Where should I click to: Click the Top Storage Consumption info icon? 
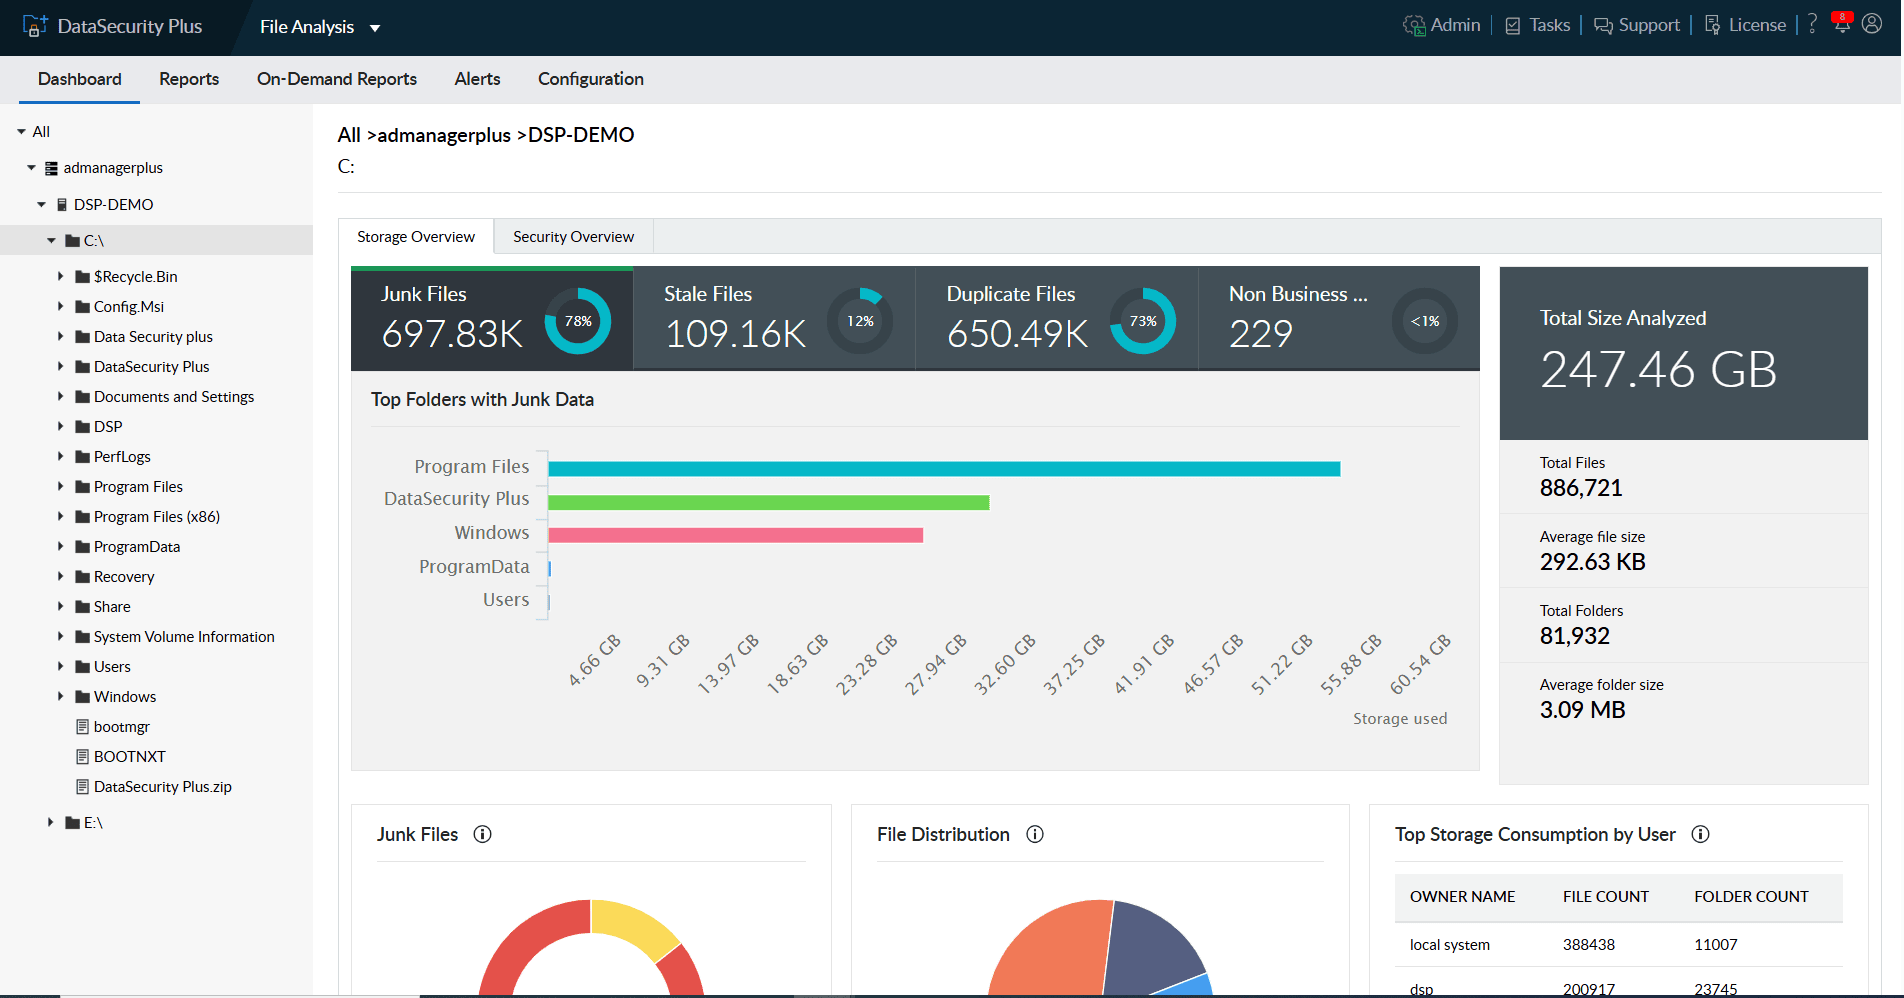tap(1701, 834)
